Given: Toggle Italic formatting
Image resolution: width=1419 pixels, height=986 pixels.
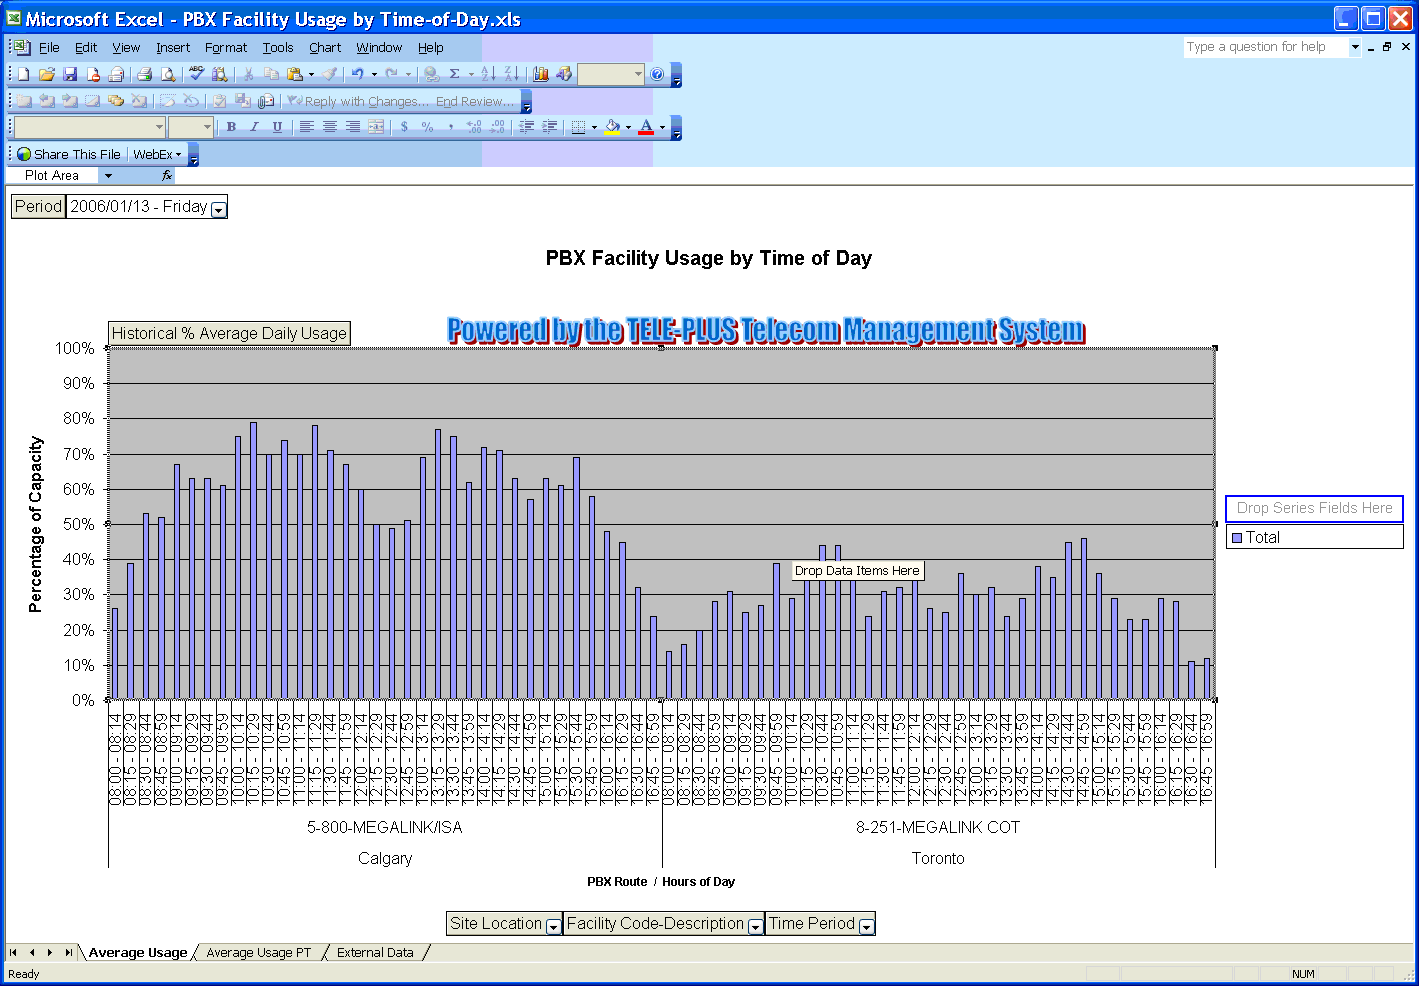Looking at the screenshot, I should (x=254, y=127).
